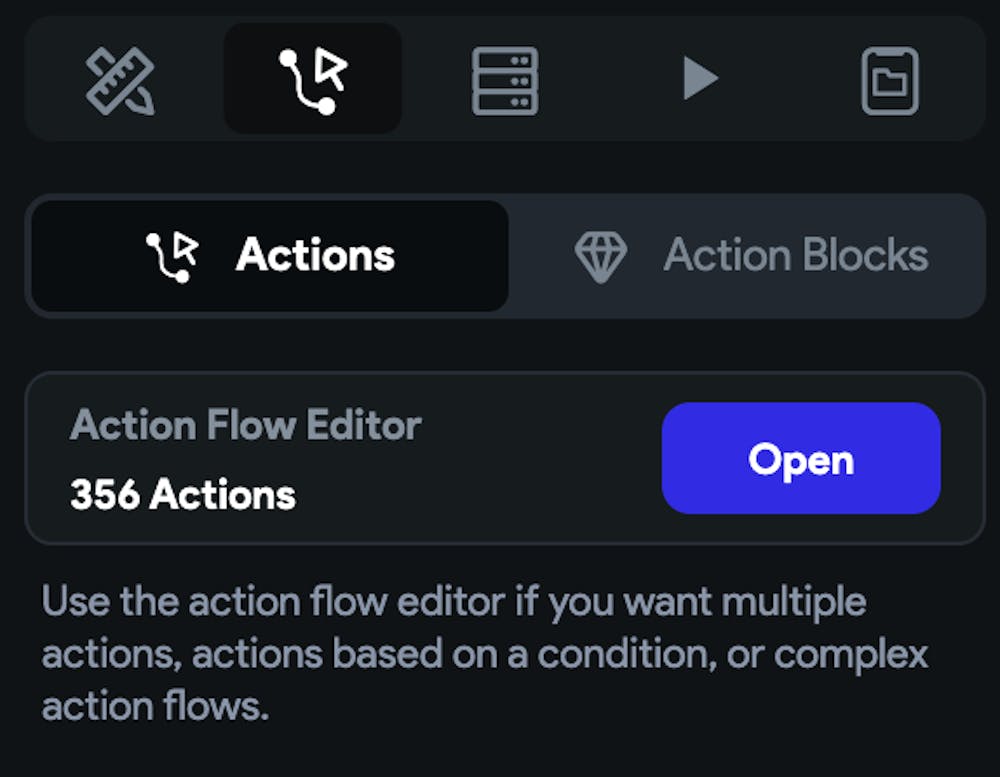
Task: Open the Backend Query server-stack icon
Action: point(505,79)
